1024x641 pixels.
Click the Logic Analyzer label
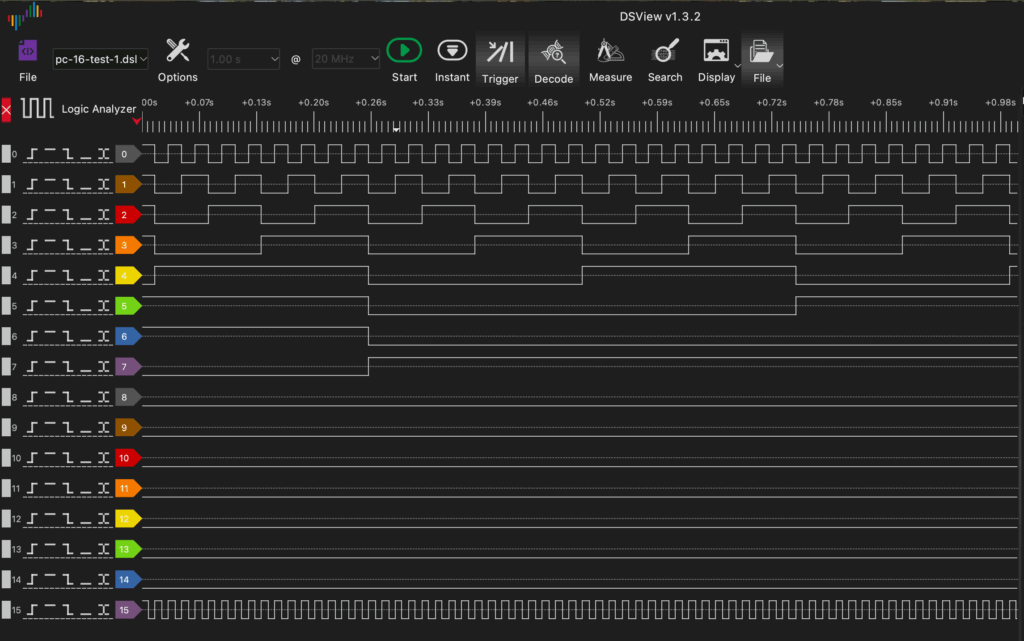click(x=98, y=109)
